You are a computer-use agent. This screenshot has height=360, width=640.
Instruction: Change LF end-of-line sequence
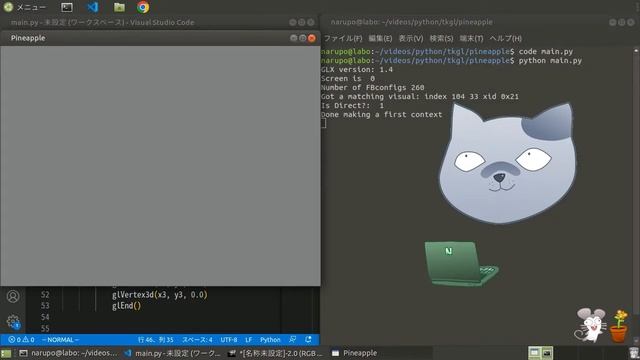pos(248,340)
